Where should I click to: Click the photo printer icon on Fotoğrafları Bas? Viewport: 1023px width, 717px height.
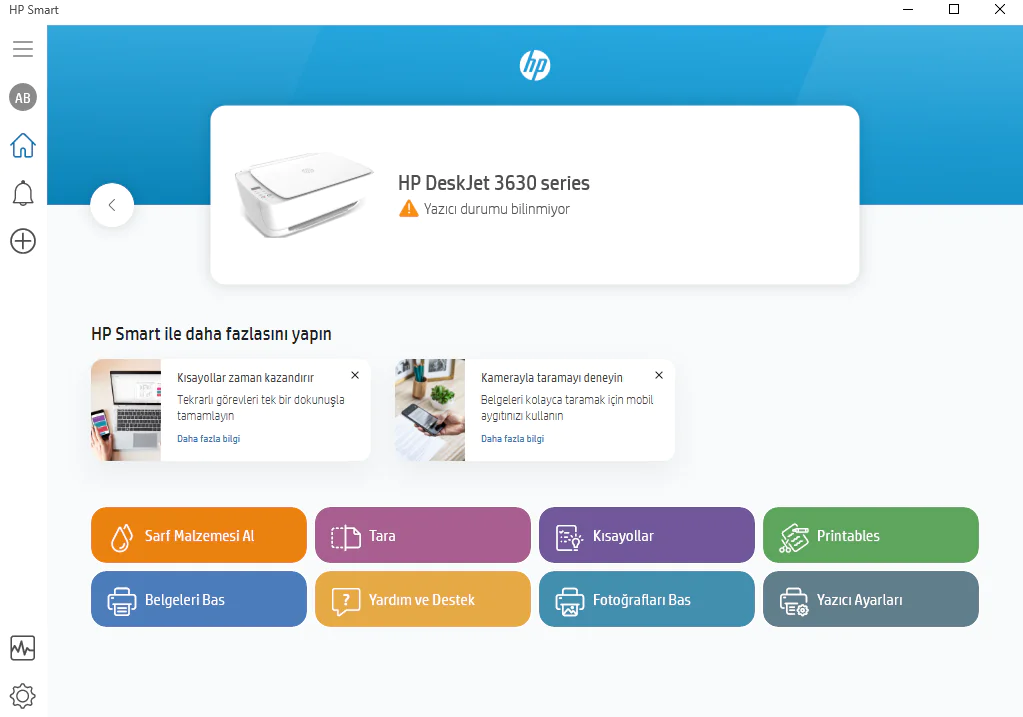click(x=570, y=601)
